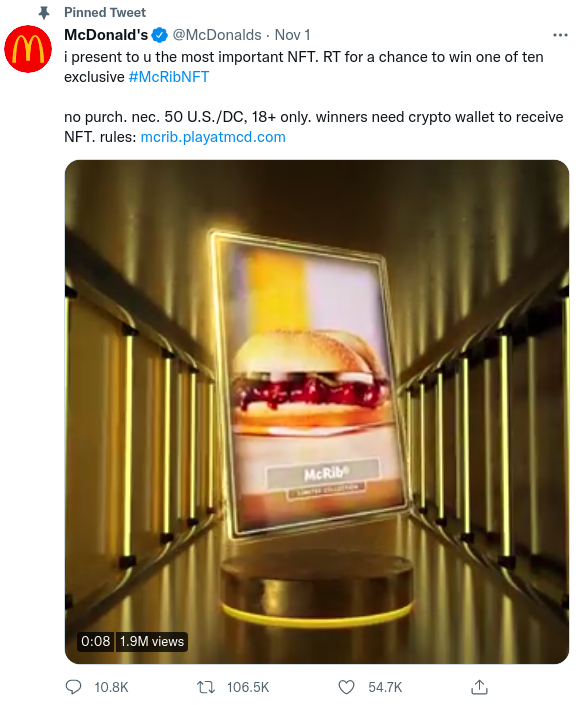Screen dimensions: 585x705
Task: Play the McRib NFT video
Action: (317, 411)
